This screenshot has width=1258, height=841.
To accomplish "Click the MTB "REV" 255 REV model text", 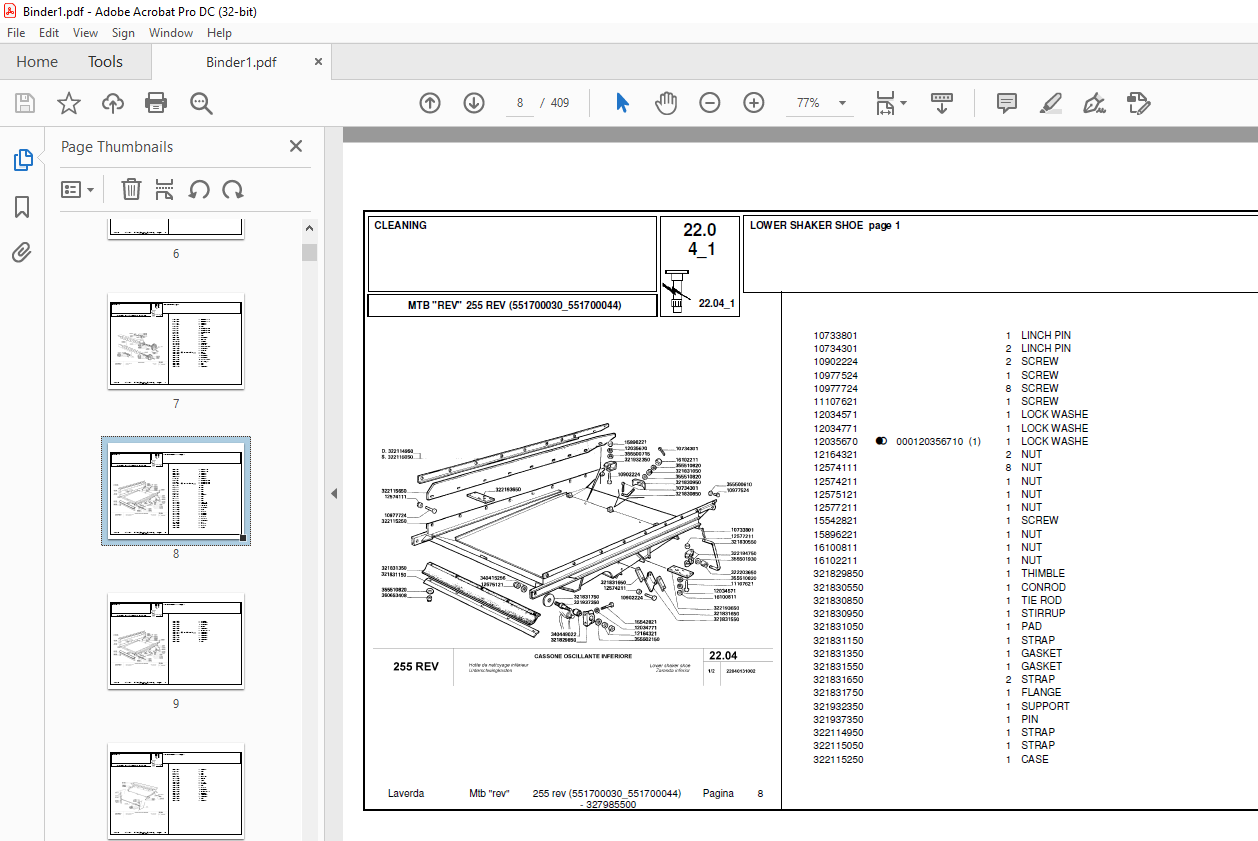I will pyautogui.click(x=514, y=305).
